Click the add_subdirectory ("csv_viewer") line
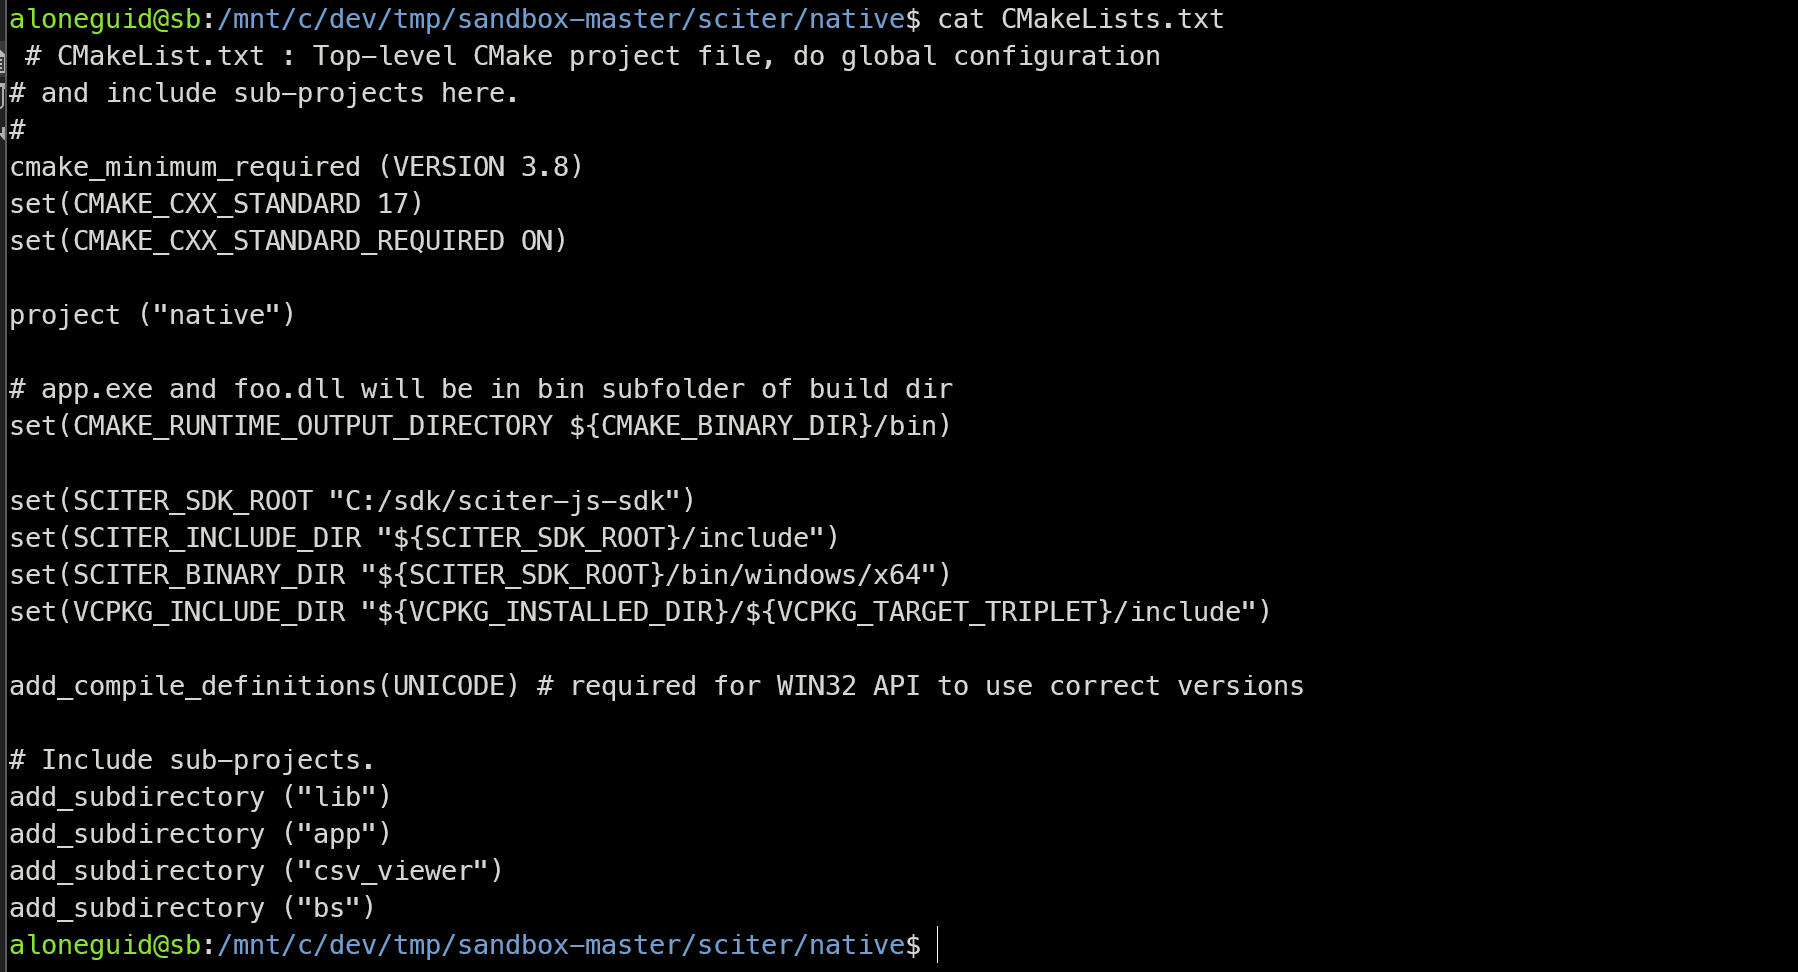This screenshot has height=972, width=1798. tap(256, 871)
